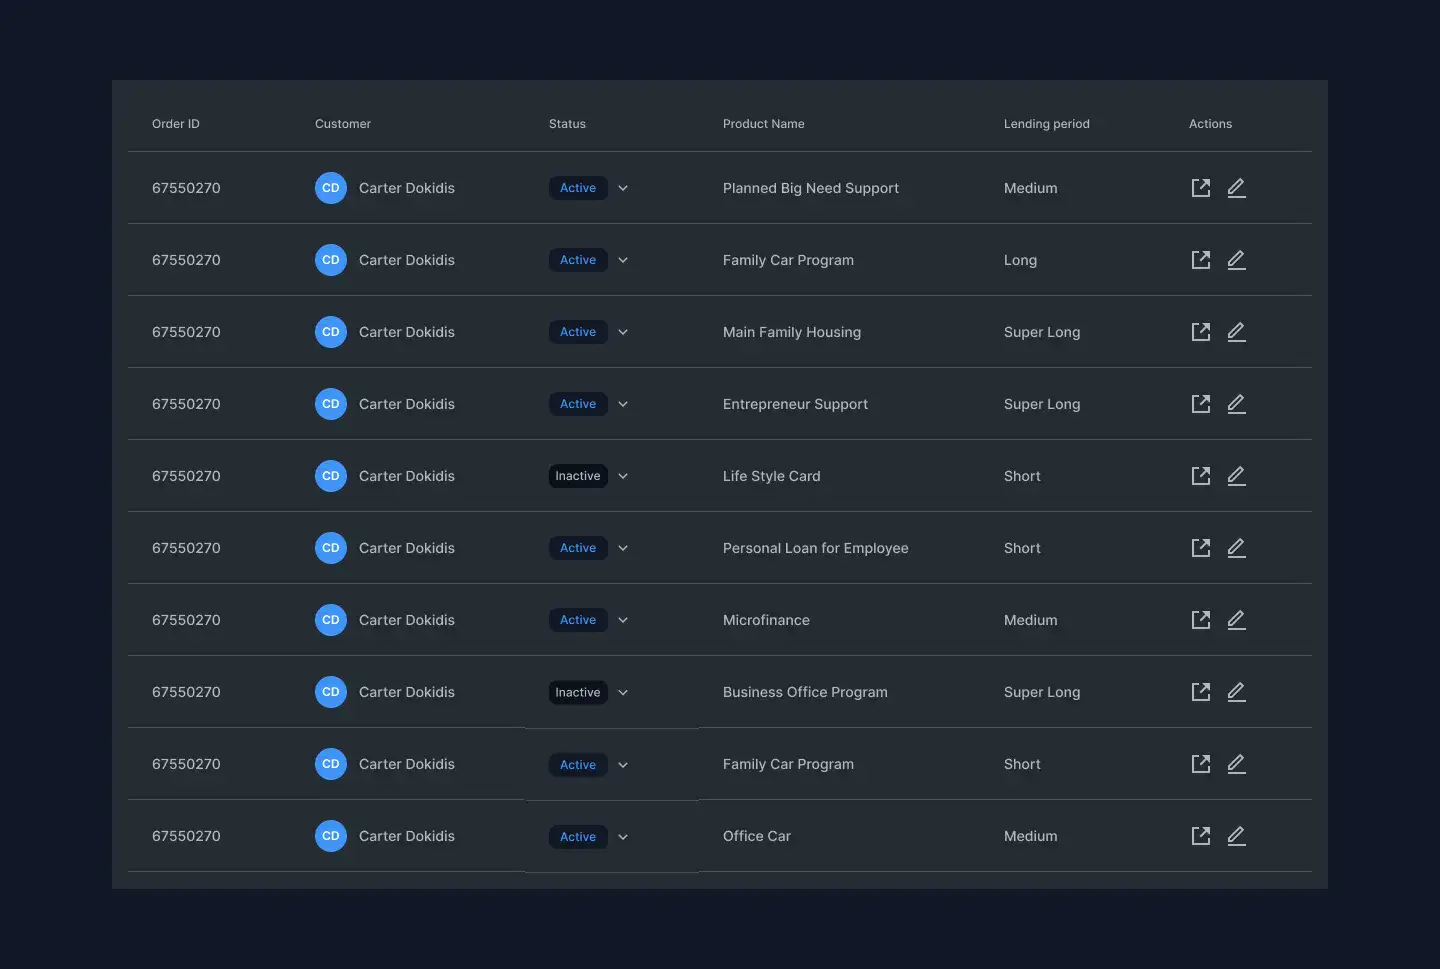Sort by Lending period column header
The width and height of the screenshot is (1440, 969).
tap(1047, 124)
